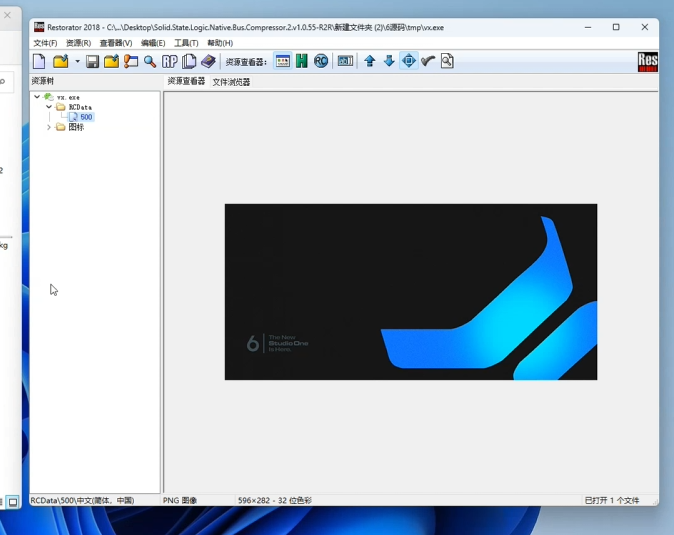Open the 帮助(H) menu
This screenshot has height=535, width=674.
pyautogui.click(x=220, y=43)
